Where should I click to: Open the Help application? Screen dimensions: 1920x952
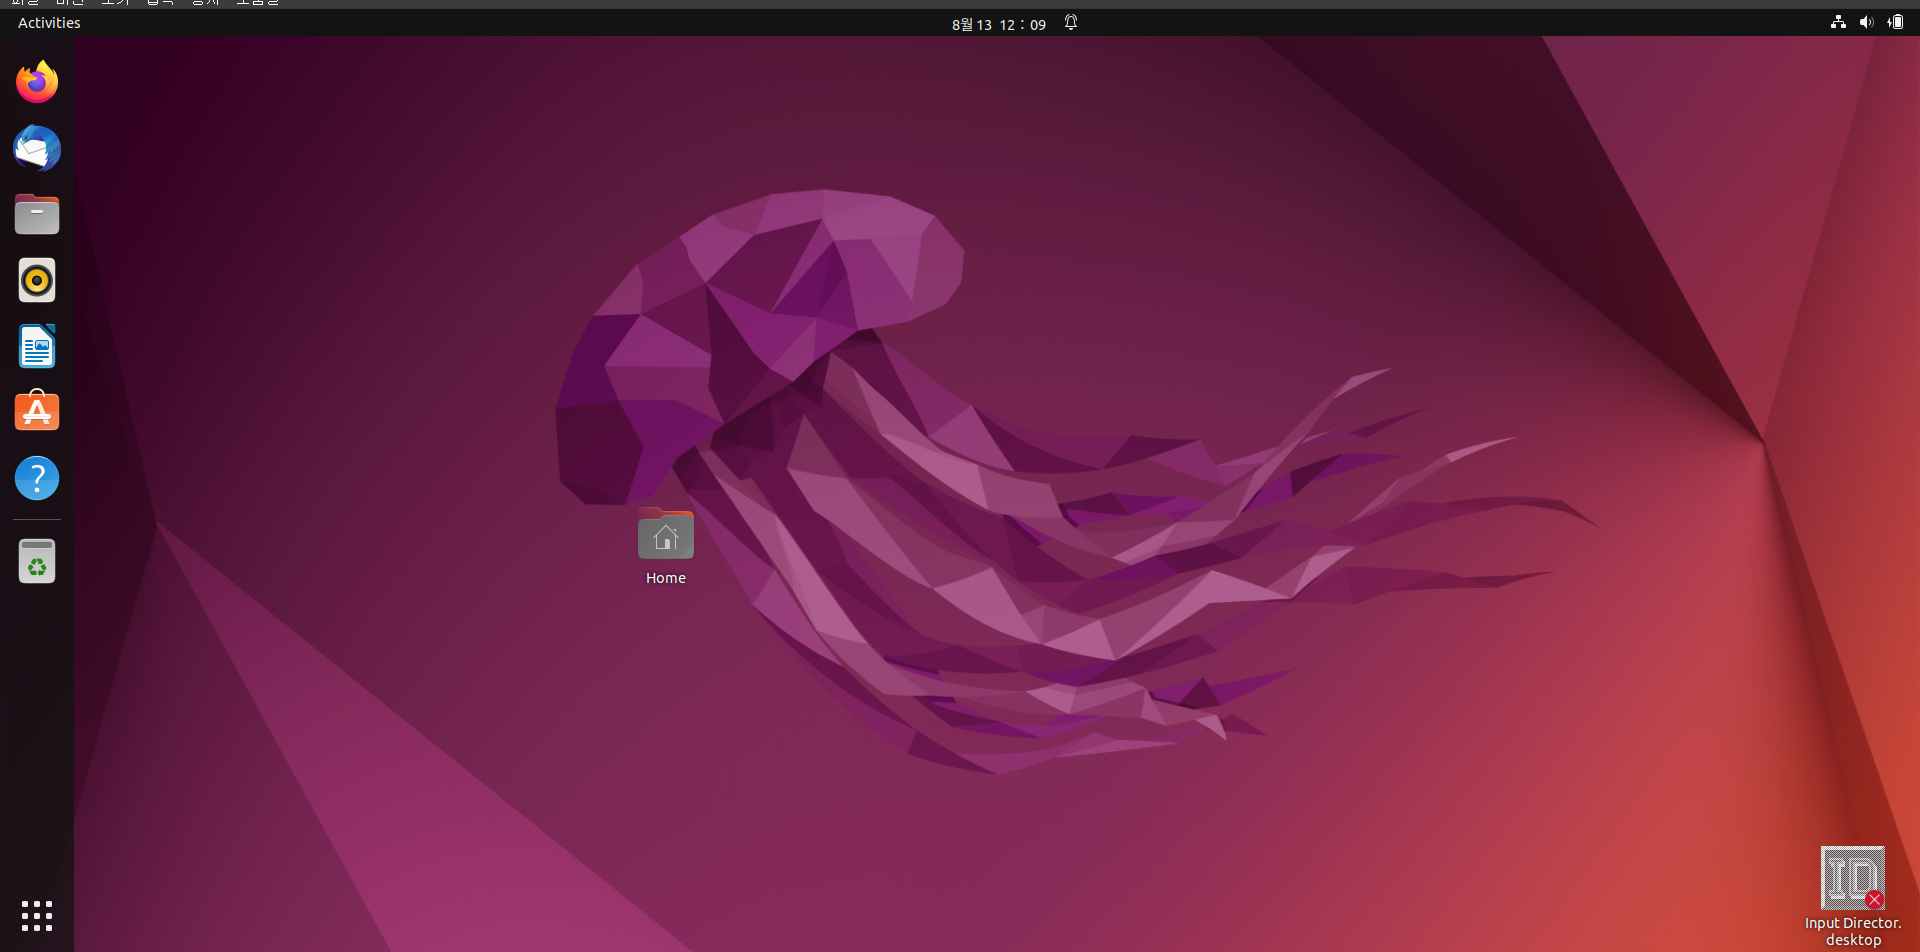(37, 478)
